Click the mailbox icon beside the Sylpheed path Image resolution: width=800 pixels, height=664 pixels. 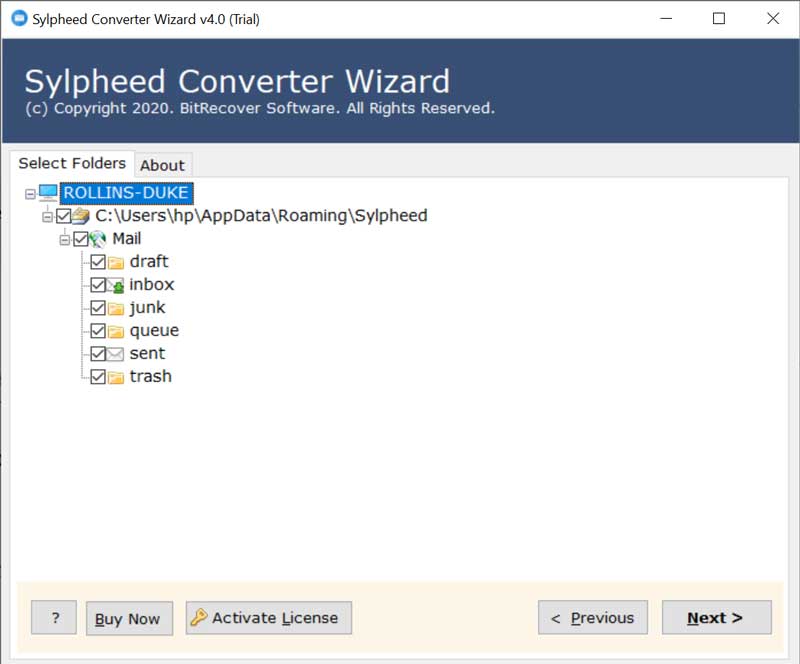81,216
